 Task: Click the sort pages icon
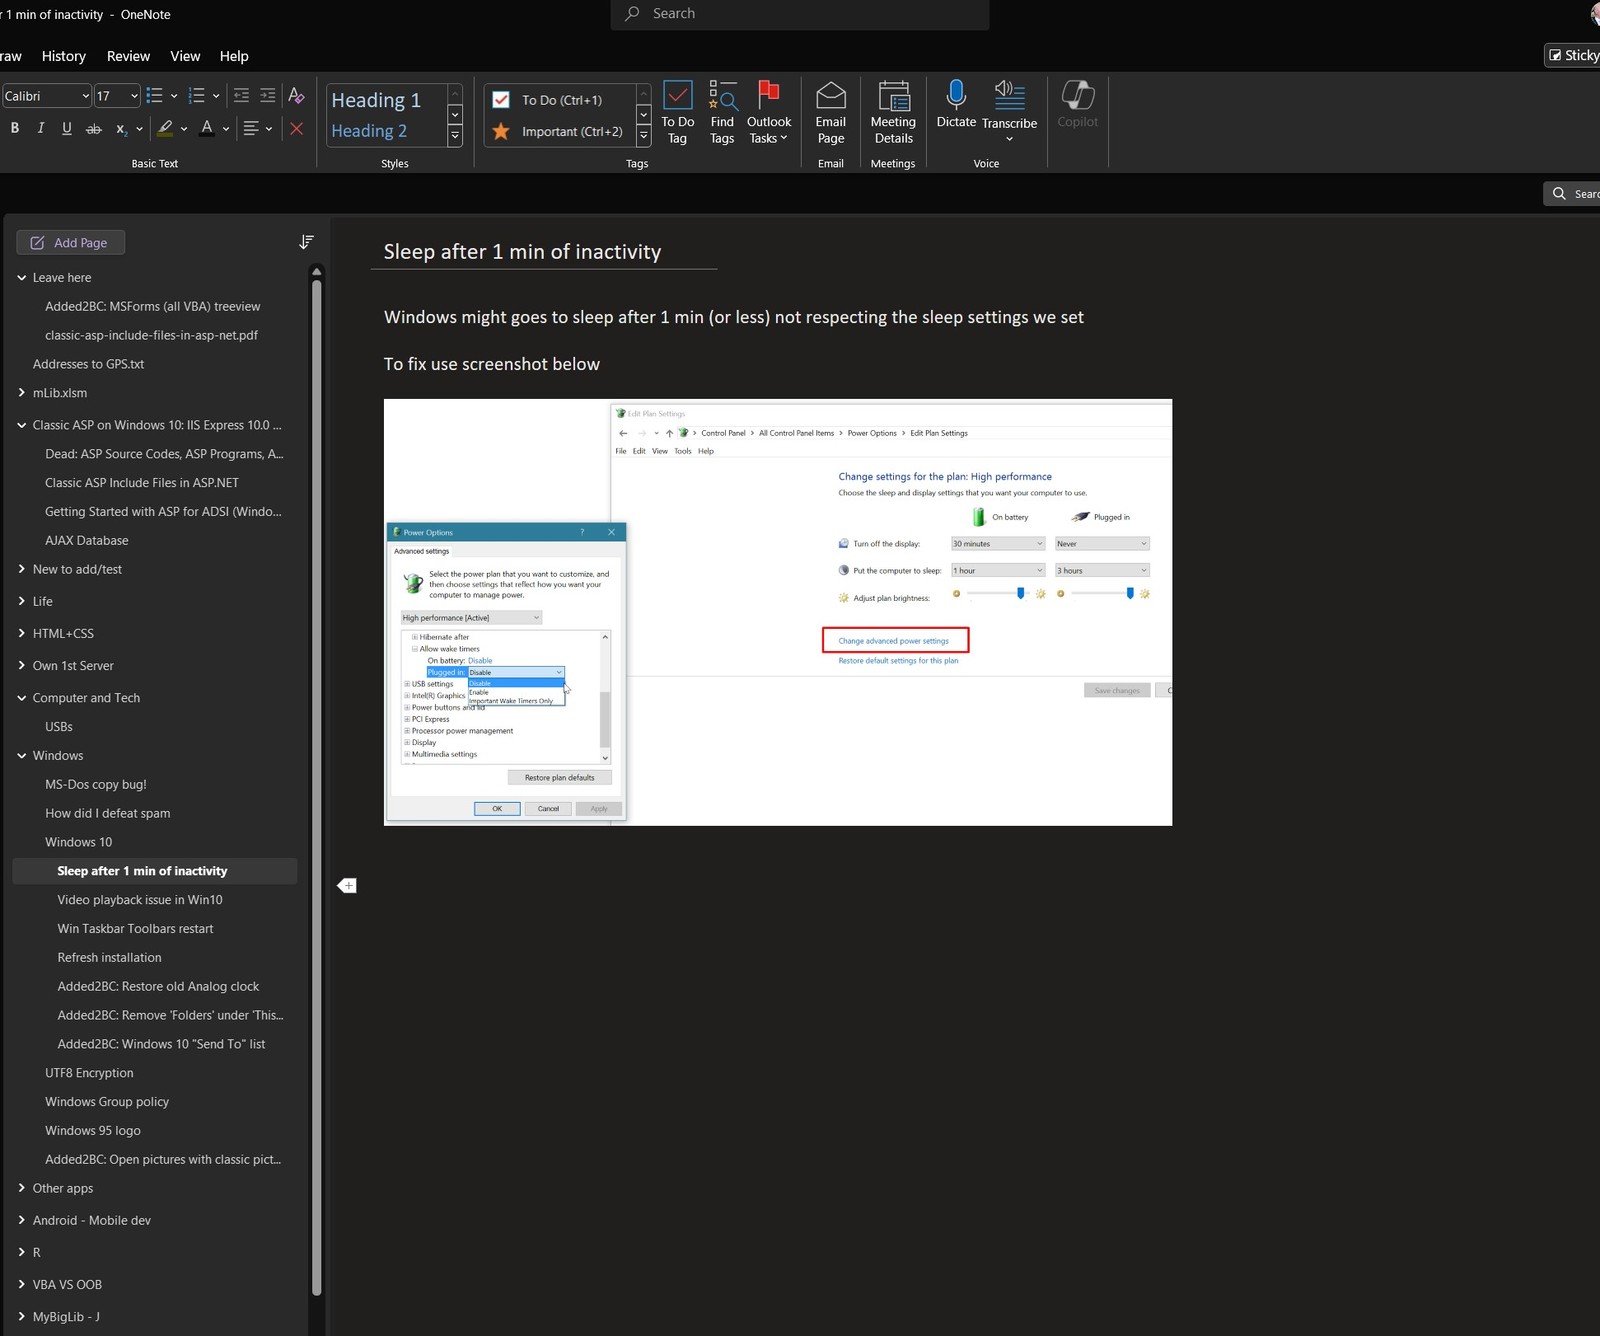pyautogui.click(x=306, y=242)
